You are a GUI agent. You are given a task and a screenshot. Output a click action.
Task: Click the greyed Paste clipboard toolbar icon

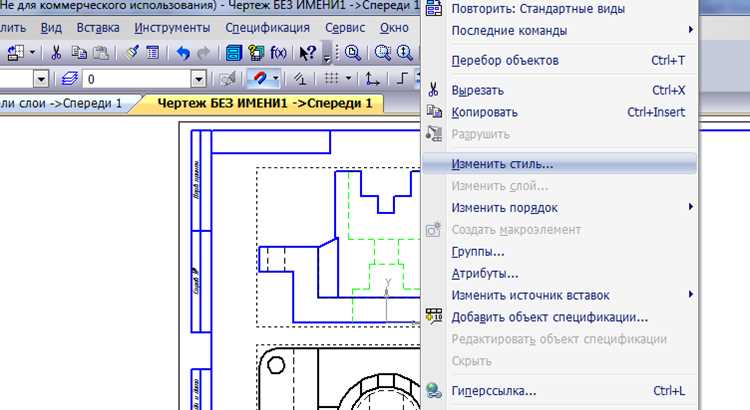(x=100, y=53)
